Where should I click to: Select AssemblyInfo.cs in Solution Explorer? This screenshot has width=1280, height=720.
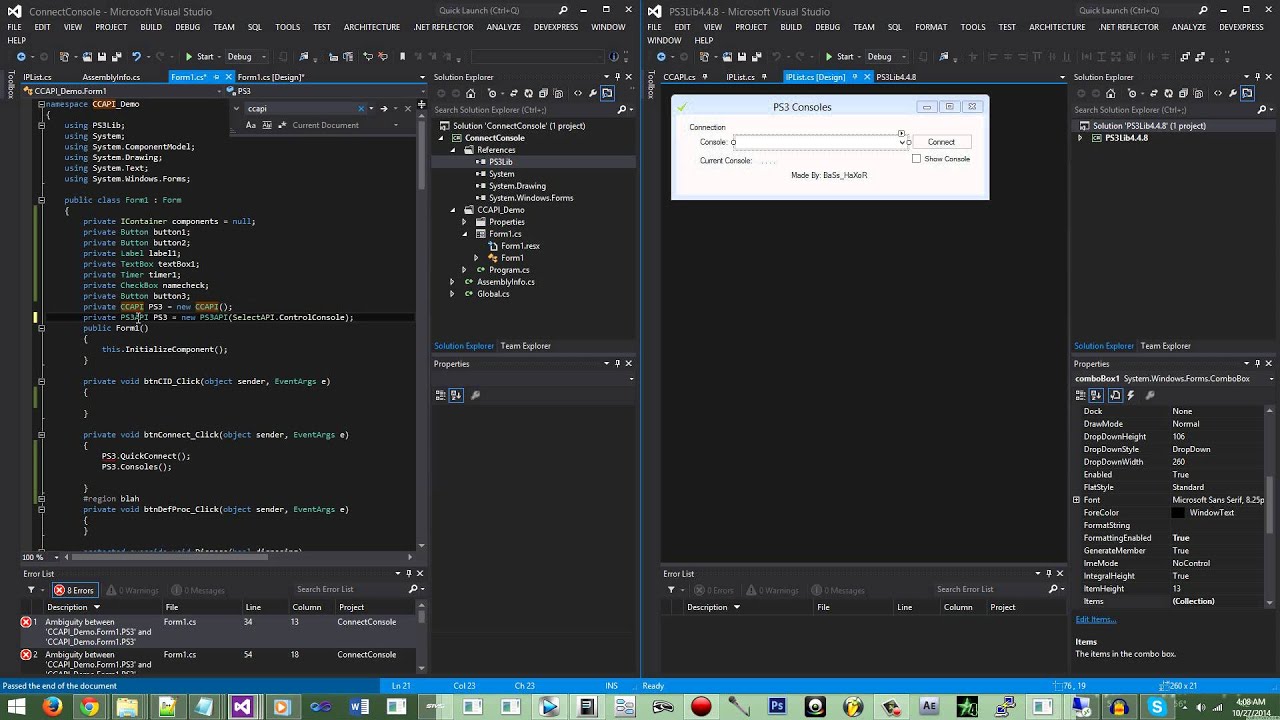(x=506, y=282)
